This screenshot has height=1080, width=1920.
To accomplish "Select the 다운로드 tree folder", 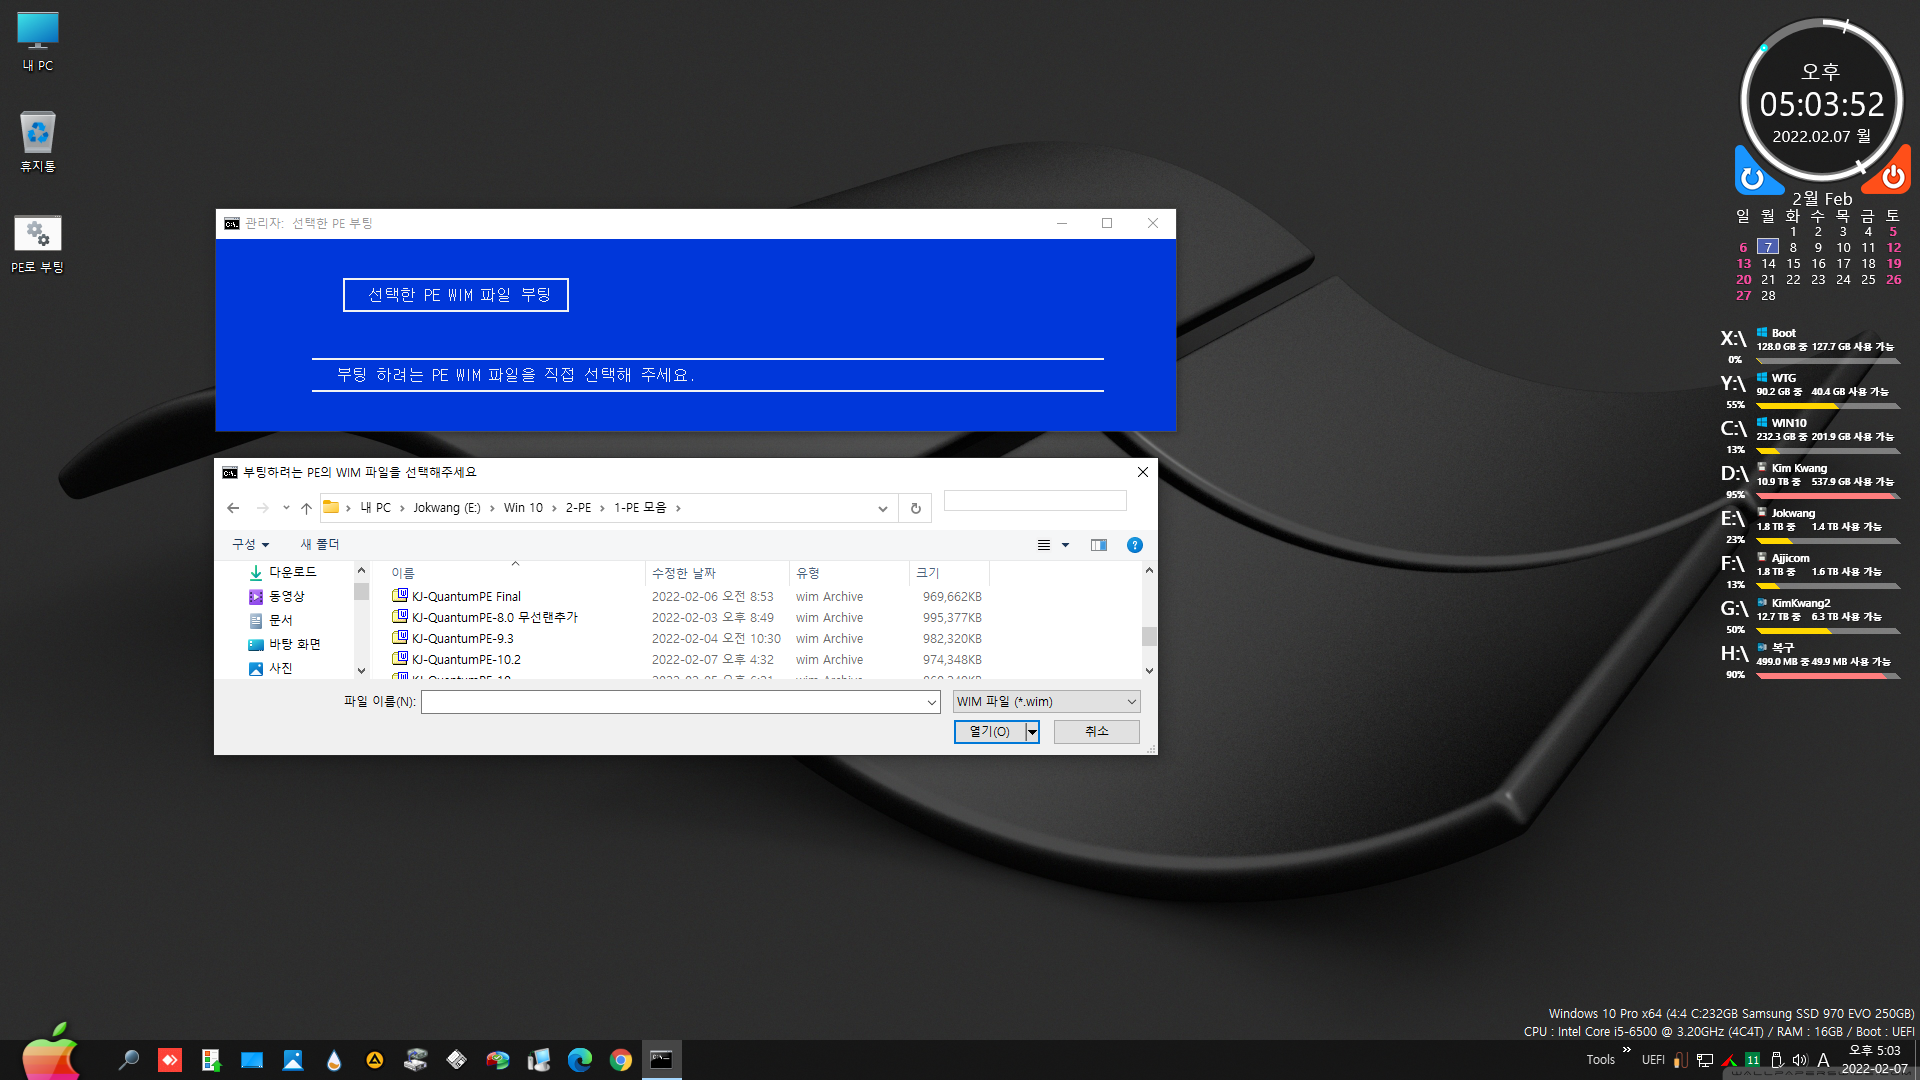I will click(x=283, y=572).
